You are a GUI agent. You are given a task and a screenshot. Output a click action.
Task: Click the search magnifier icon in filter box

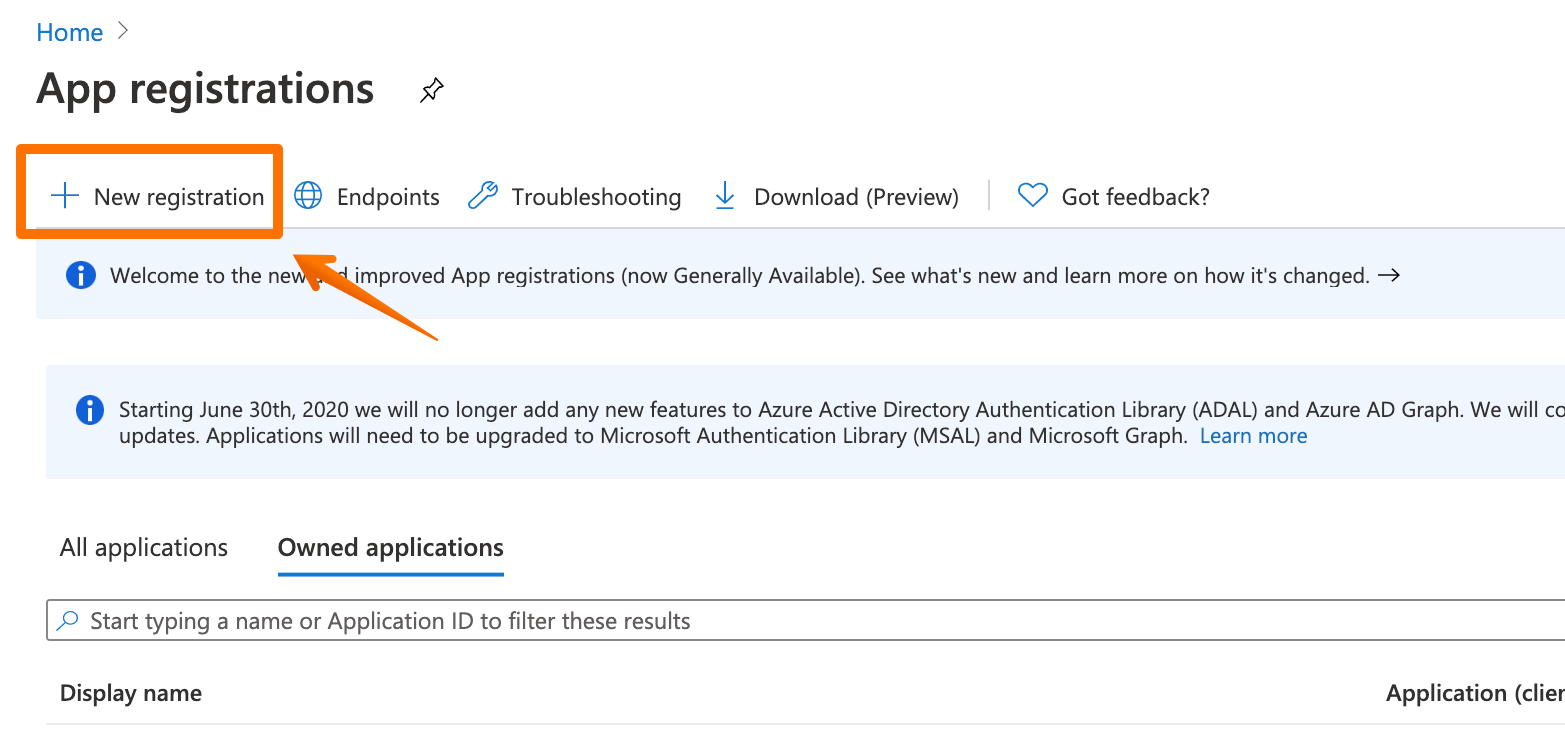click(x=68, y=621)
